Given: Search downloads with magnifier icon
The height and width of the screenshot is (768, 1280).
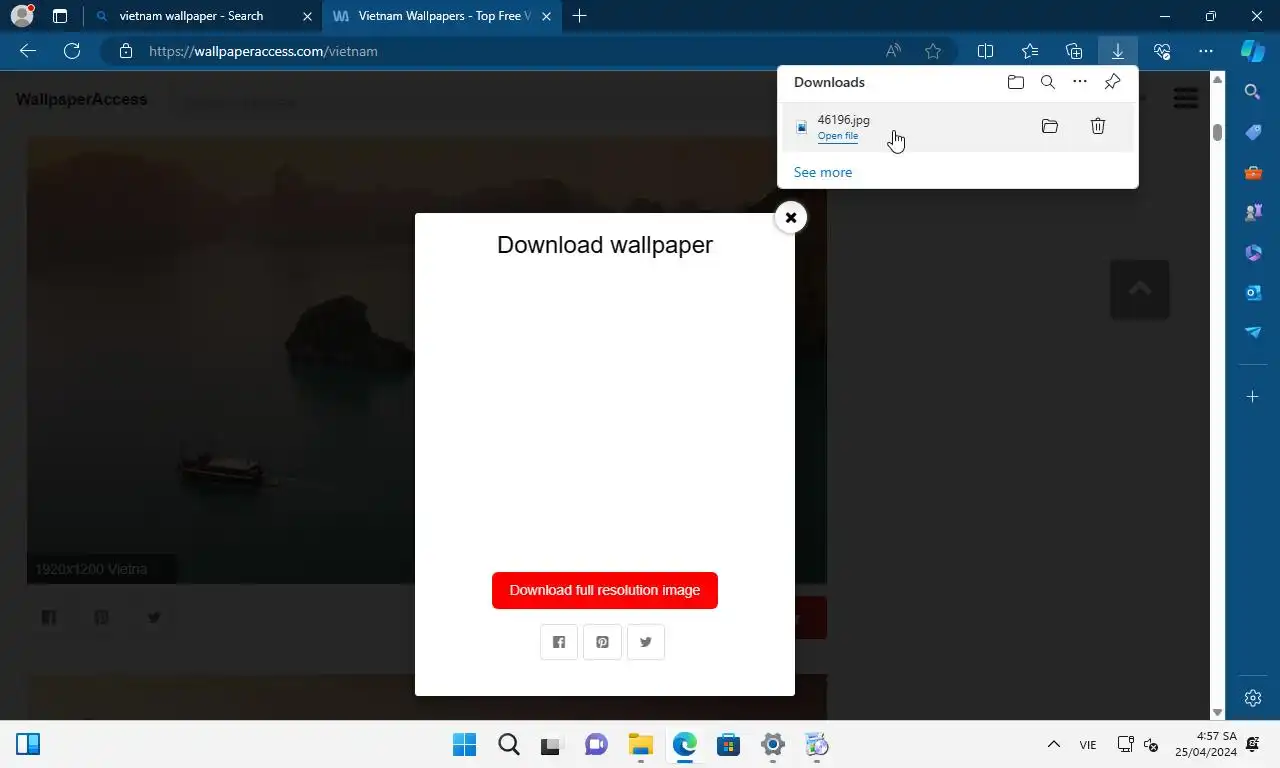Looking at the screenshot, I should [1048, 82].
